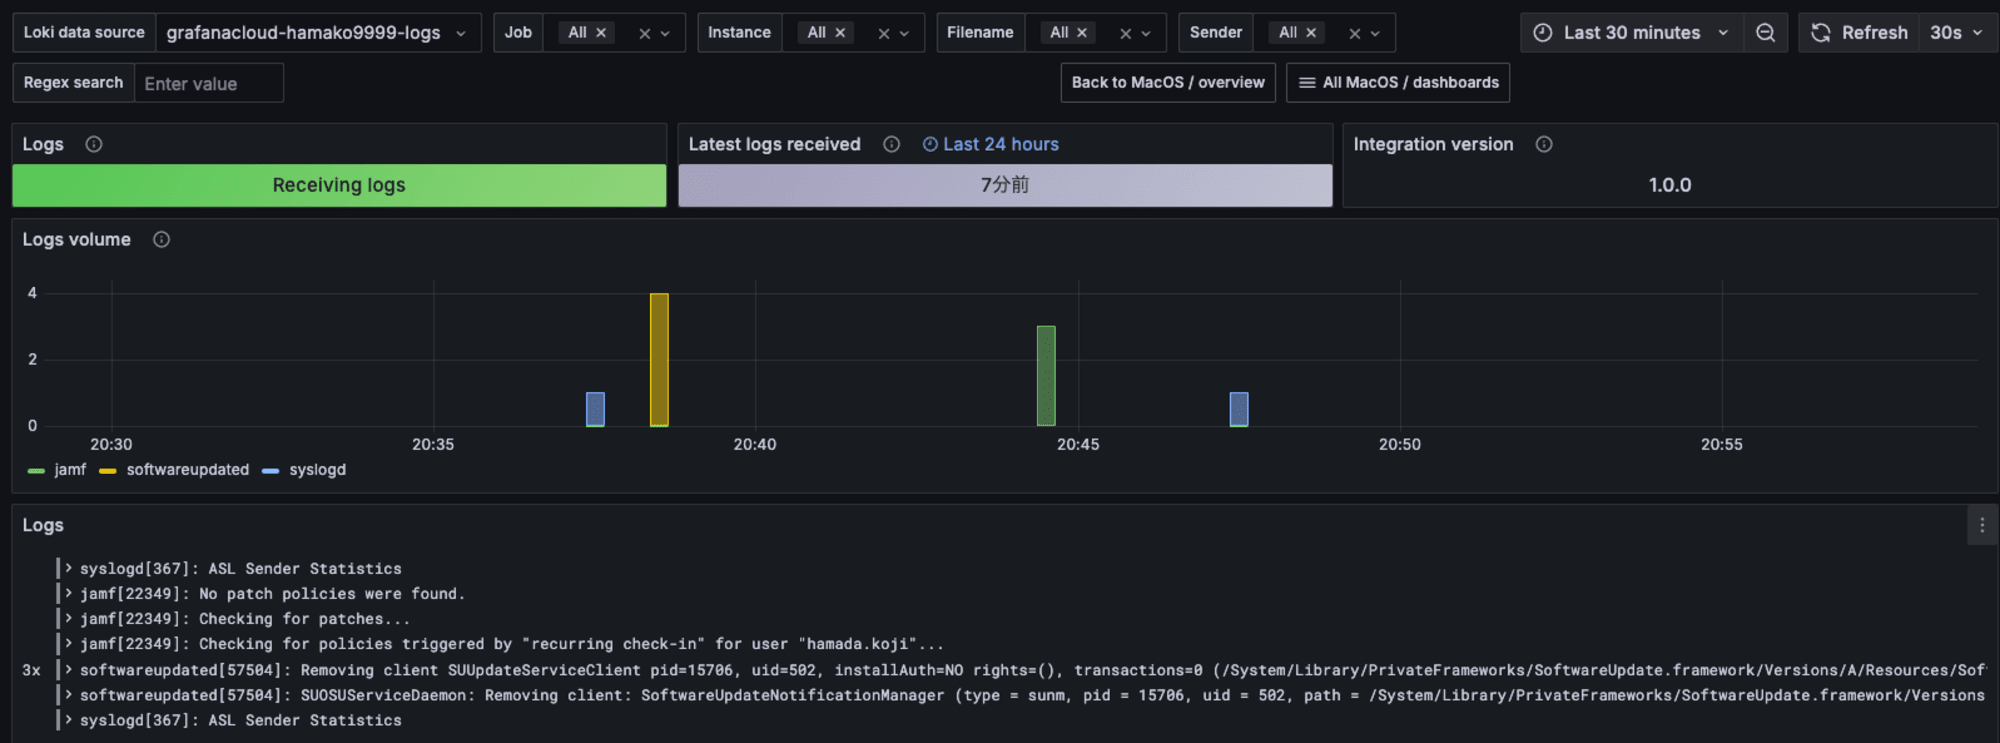
Task: Click the 3x duplicate count label
Action: tap(31, 670)
